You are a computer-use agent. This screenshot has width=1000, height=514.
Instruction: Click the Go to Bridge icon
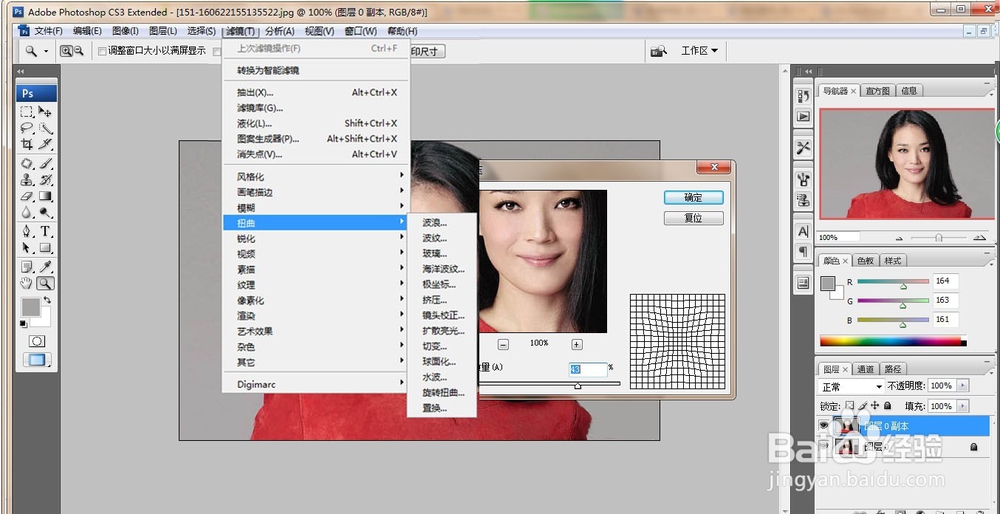coord(658,51)
